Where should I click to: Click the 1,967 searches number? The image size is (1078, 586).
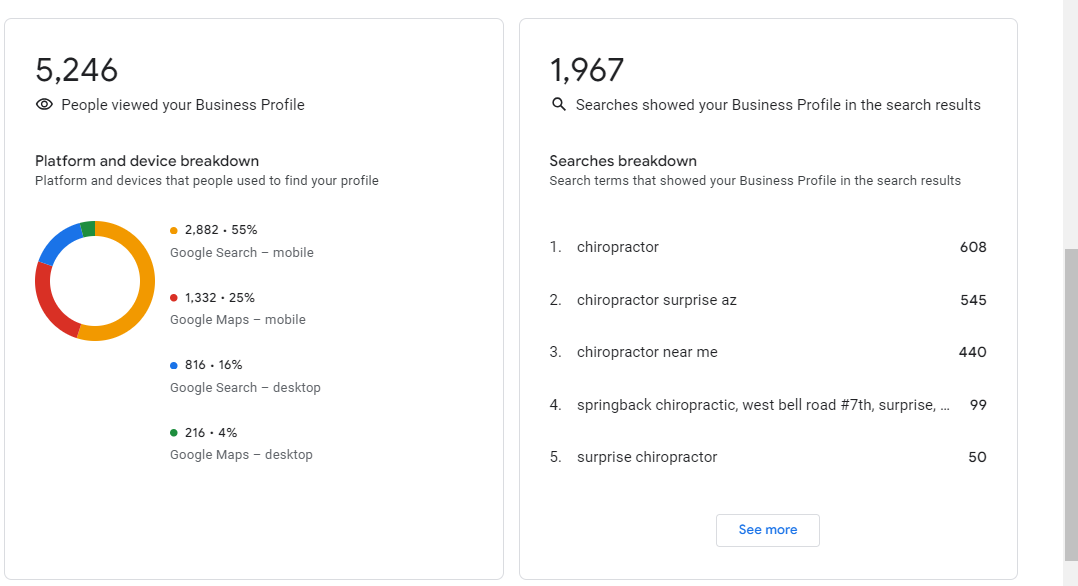tap(587, 70)
